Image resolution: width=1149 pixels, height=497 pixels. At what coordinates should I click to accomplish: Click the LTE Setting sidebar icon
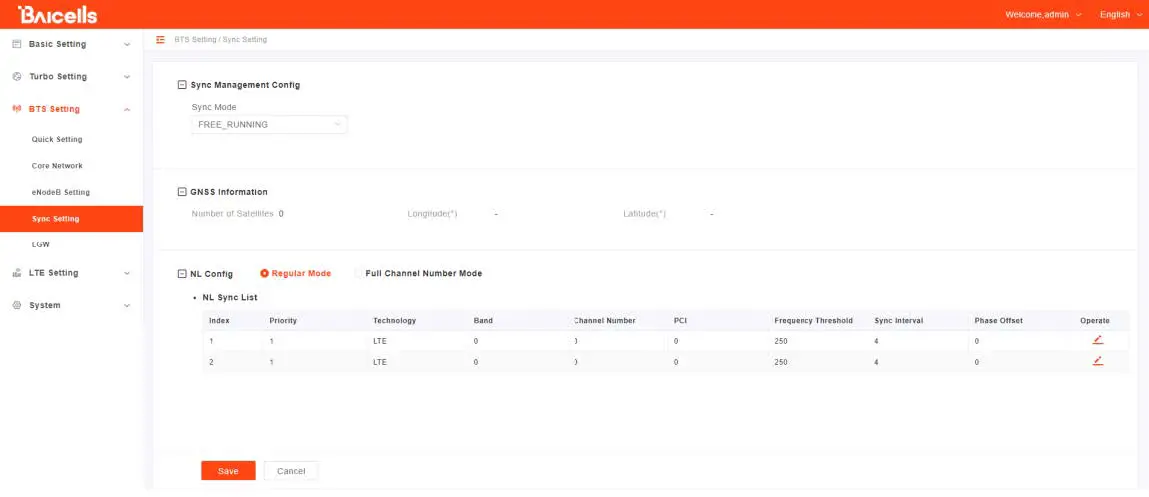click(17, 273)
